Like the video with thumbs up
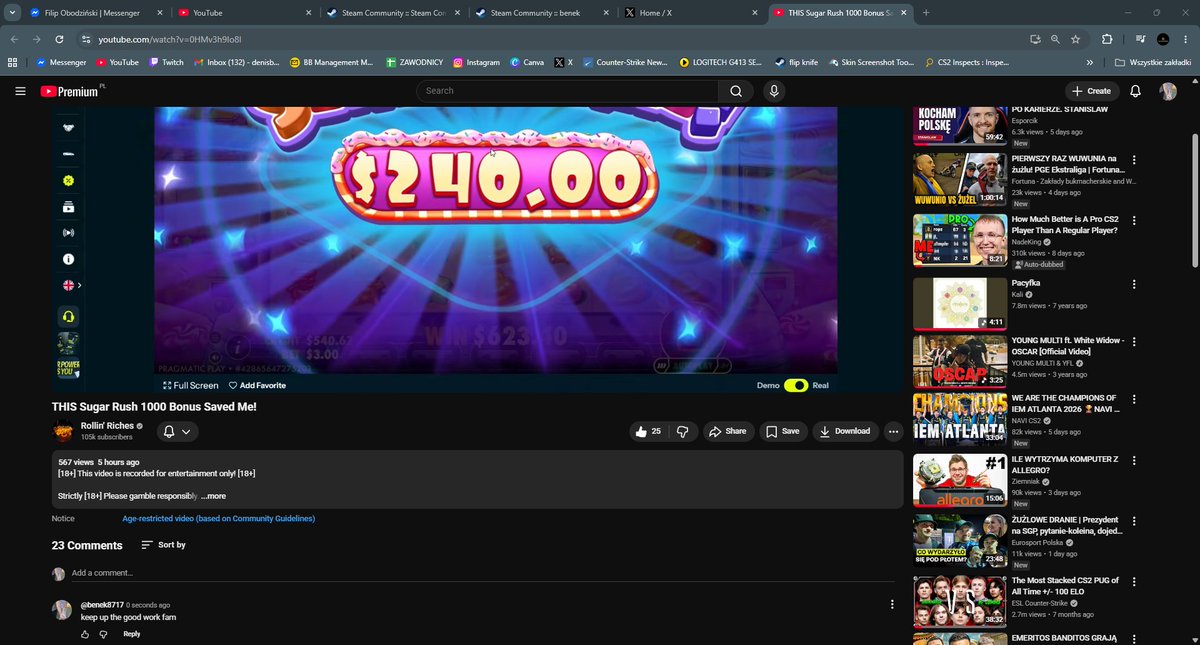 point(647,431)
